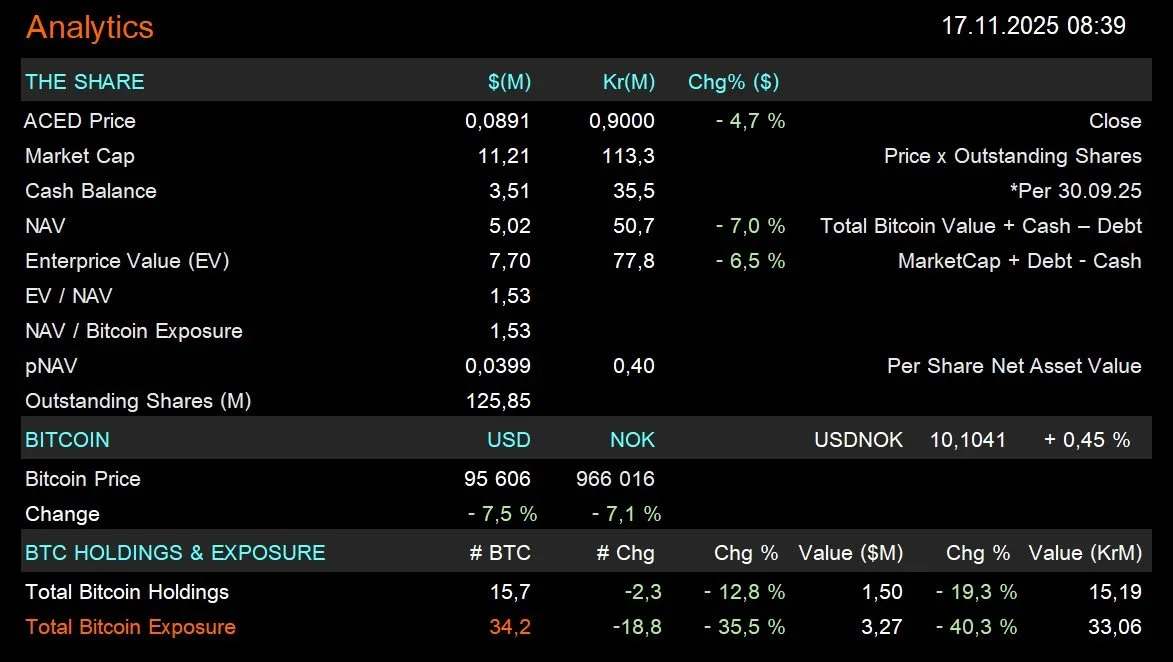Click the timestamp 17.11.2025 08:39
The image size is (1173, 662).
(x=1033, y=25)
